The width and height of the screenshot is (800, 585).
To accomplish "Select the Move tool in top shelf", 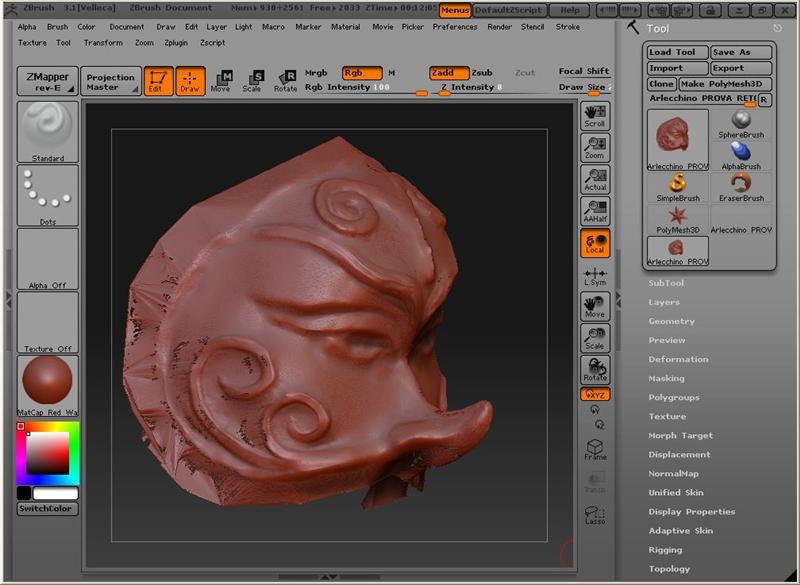I will (221, 80).
